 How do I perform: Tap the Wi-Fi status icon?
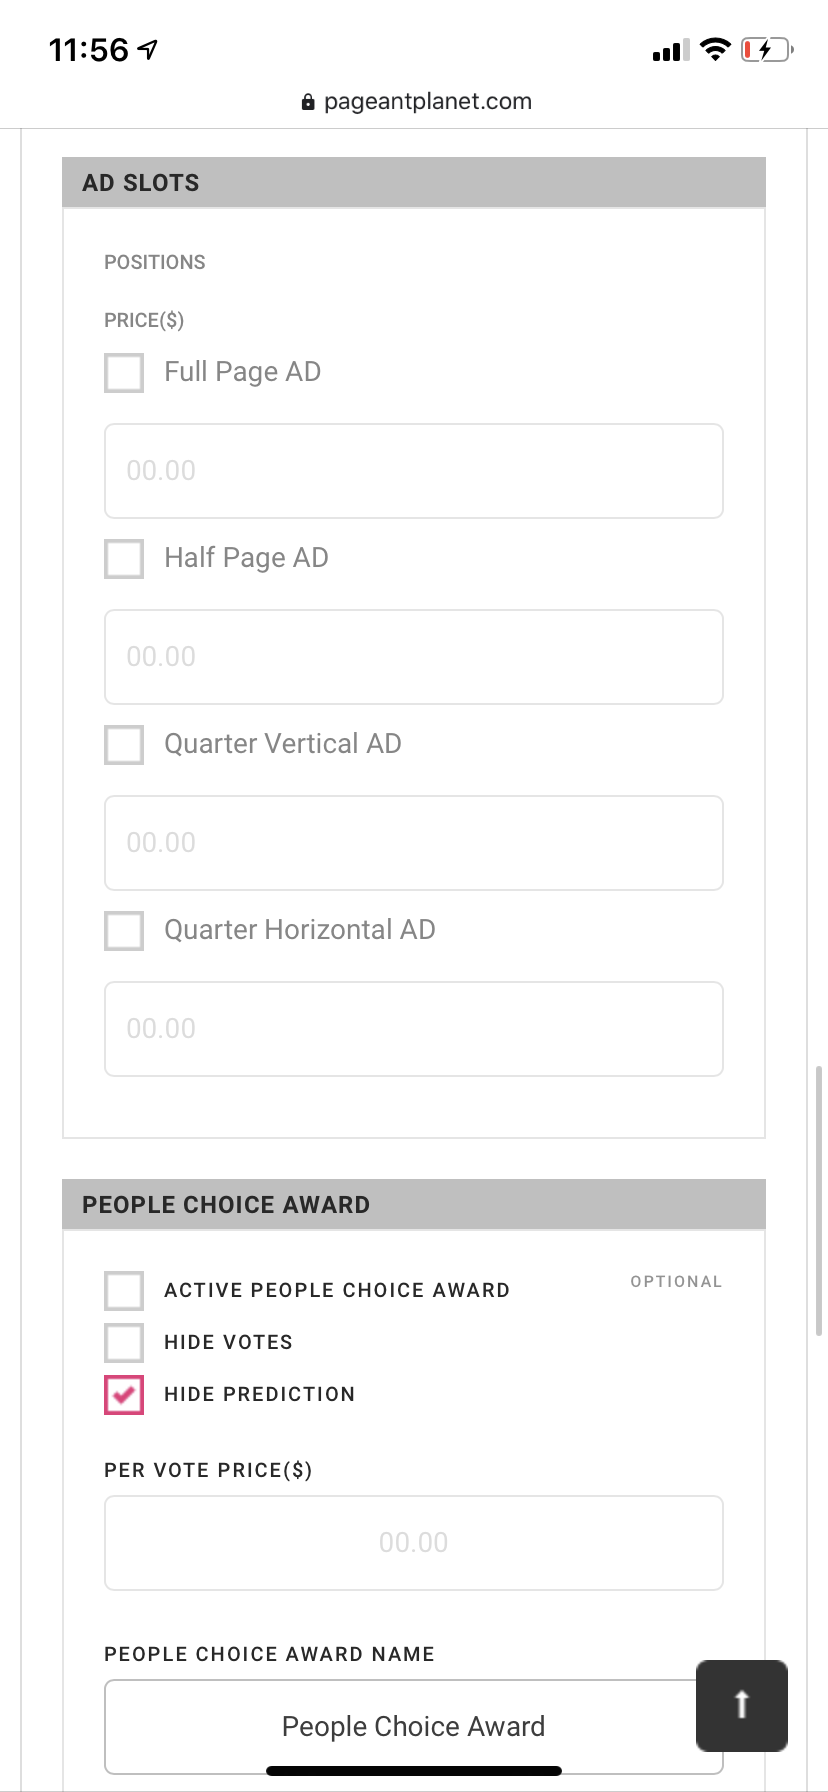(x=715, y=49)
